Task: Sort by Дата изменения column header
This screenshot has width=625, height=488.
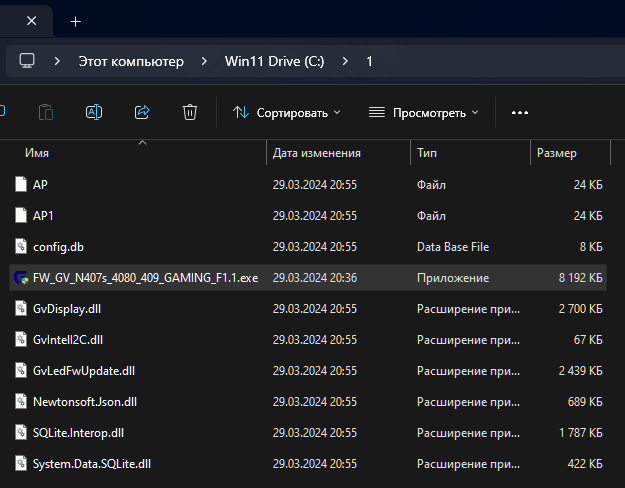Action: [x=316, y=153]
